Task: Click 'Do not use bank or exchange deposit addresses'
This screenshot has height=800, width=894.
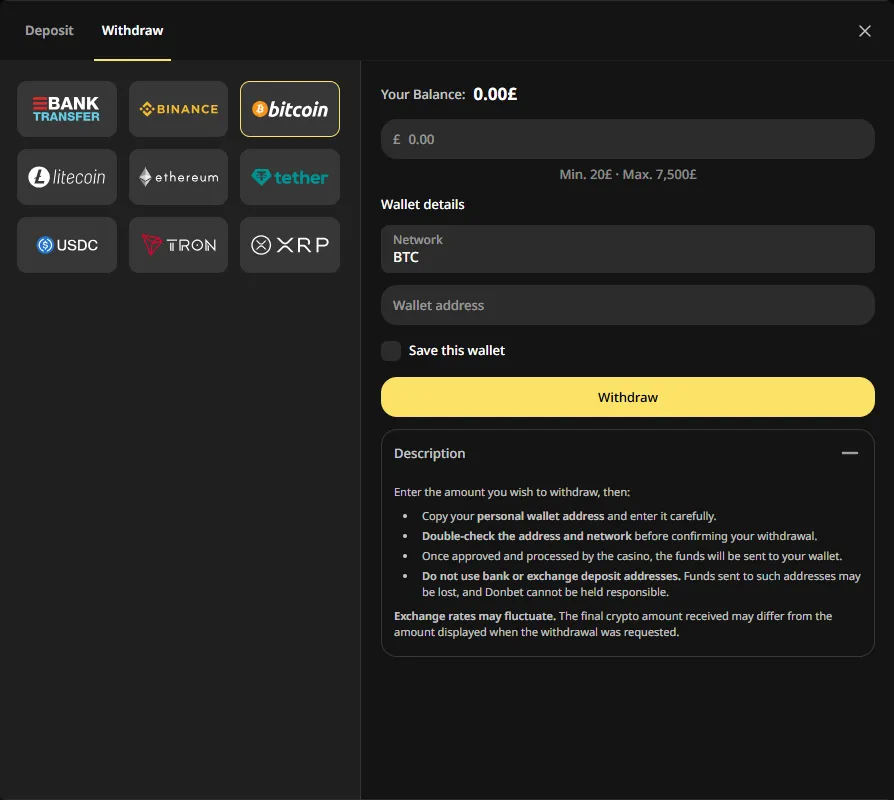Action: click(551, 576)
